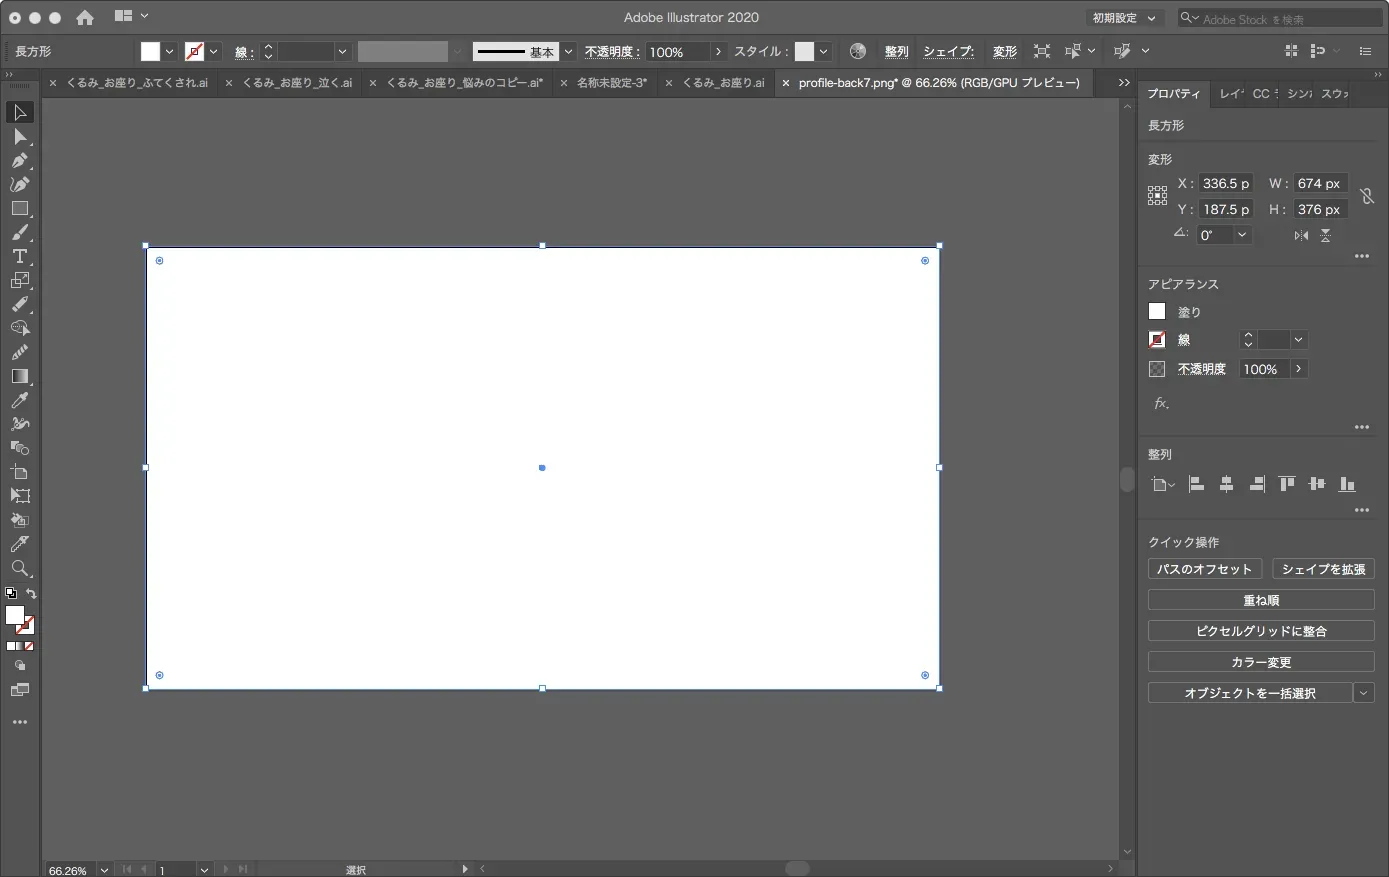The height and width of the screenshot is (877, 1389).
Task: Click シェイプを拡張 button
Action: click(1324, 569)
